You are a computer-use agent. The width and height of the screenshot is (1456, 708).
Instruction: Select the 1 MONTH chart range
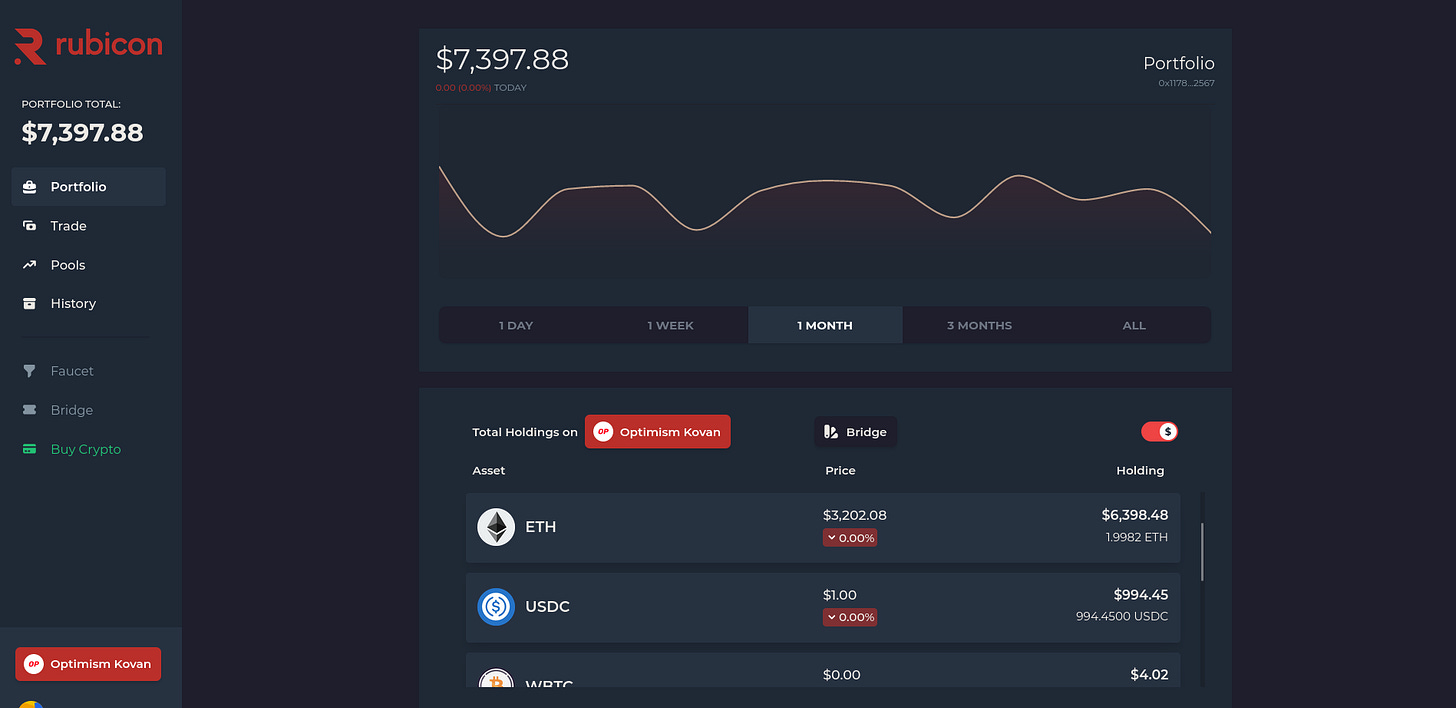825,325
